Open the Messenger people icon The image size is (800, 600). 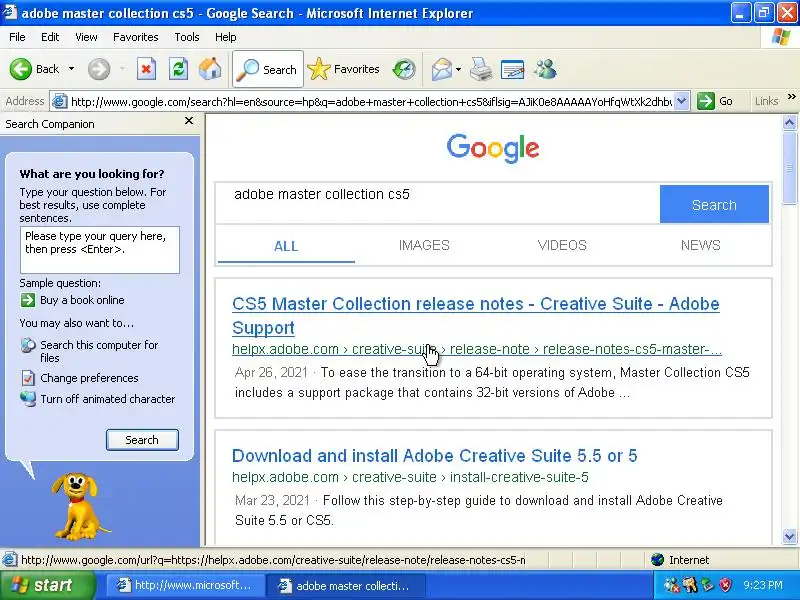click(545, 69)
